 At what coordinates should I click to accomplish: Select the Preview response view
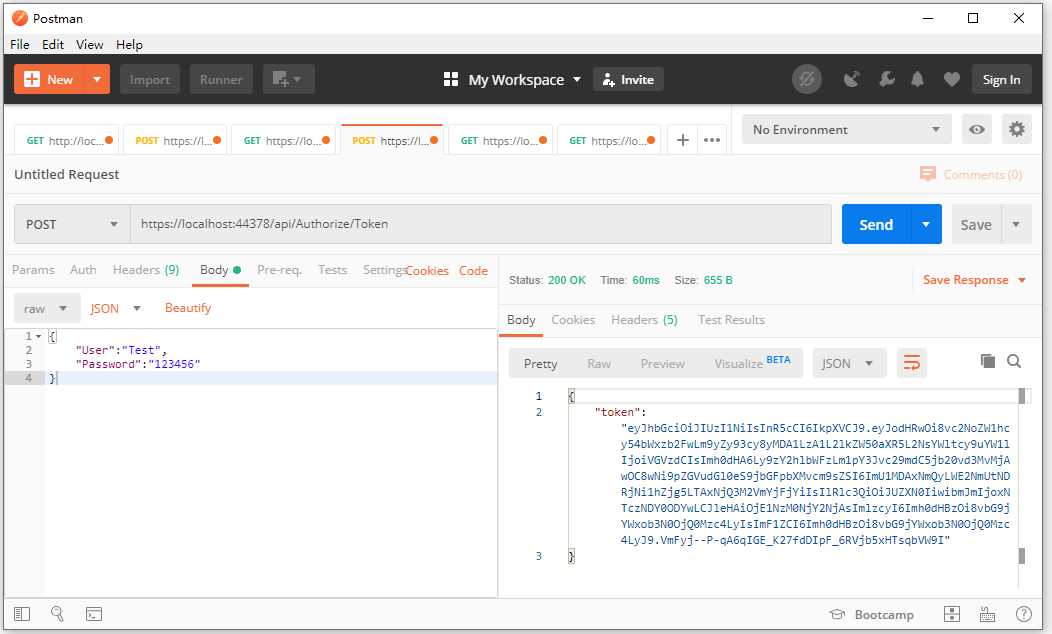[662, 364]
